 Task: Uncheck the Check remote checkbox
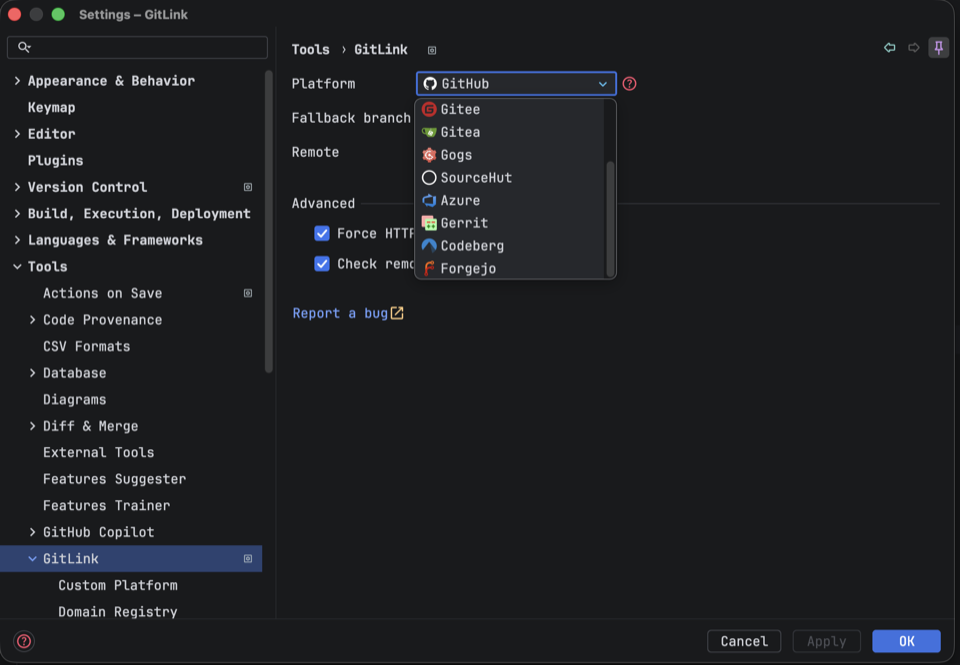322,264
